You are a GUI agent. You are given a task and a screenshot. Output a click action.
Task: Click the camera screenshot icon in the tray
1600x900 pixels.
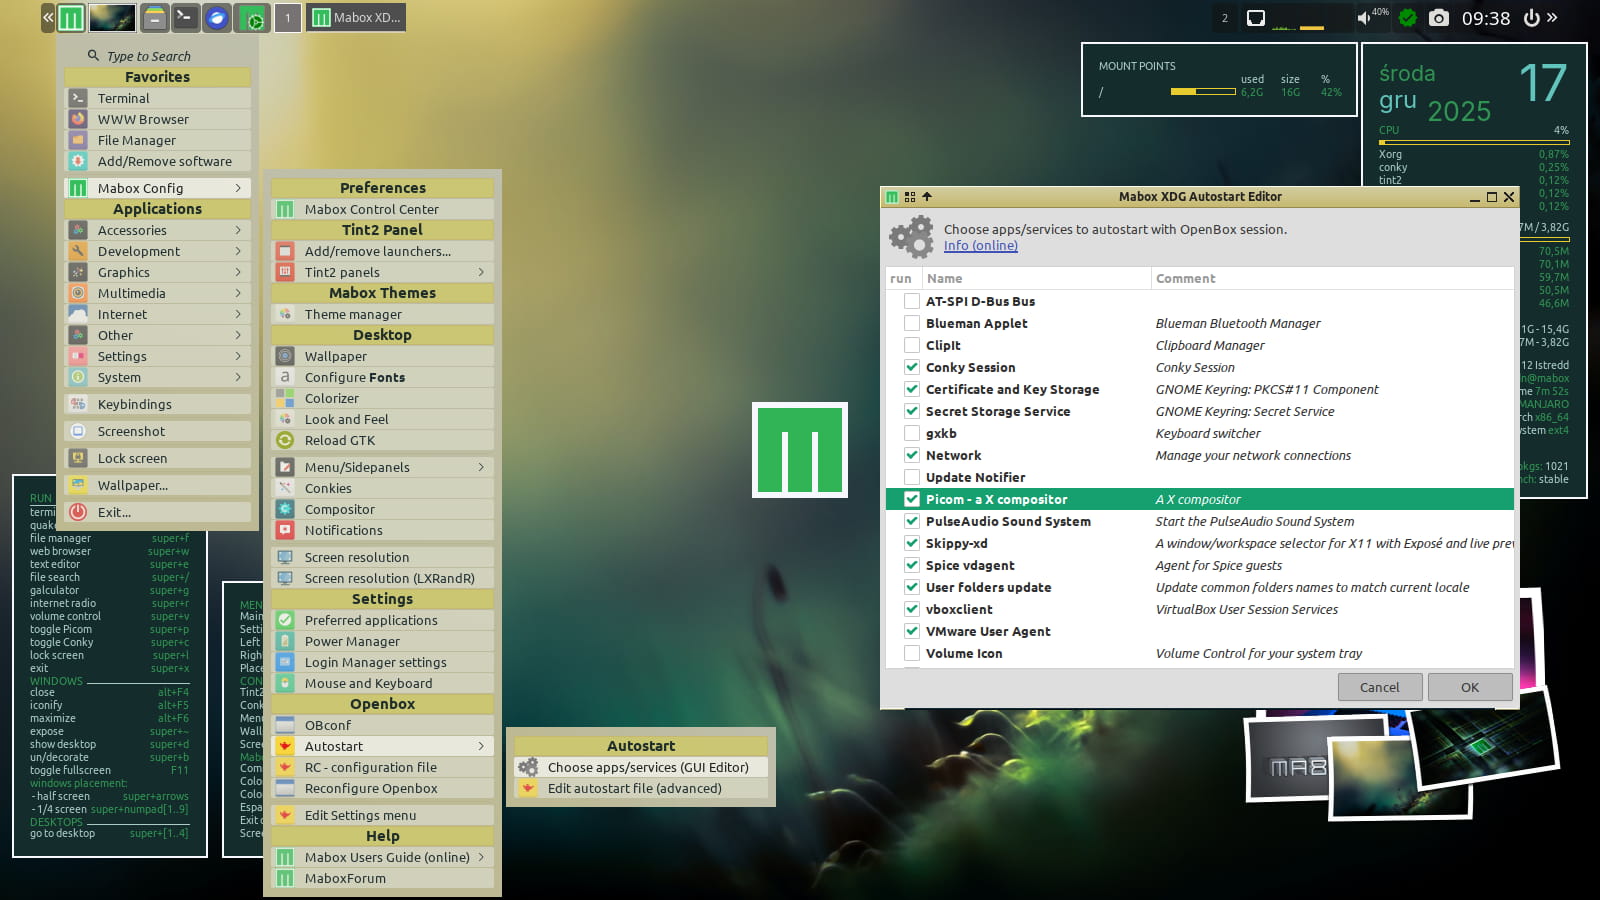click(1438, 18)
